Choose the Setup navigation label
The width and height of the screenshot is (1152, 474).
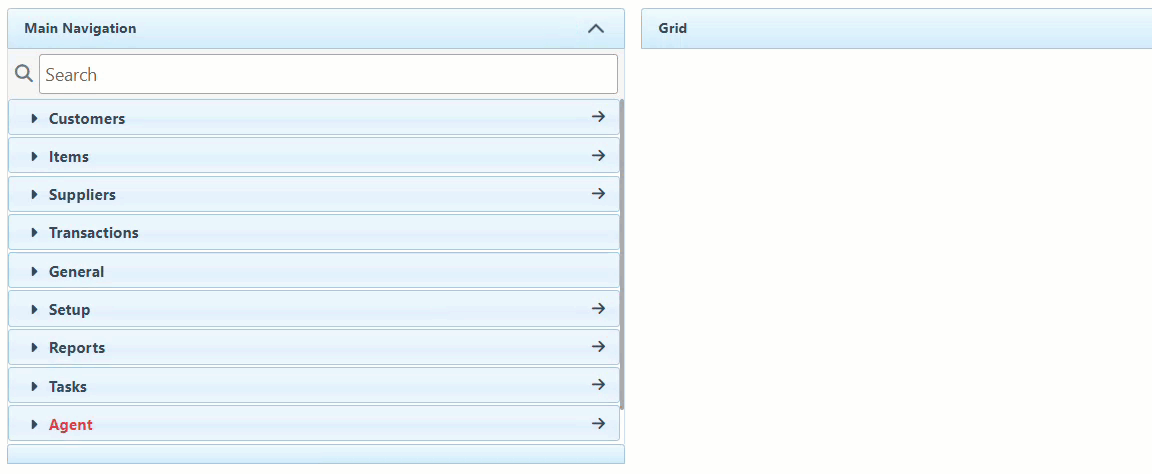point(69,310)
